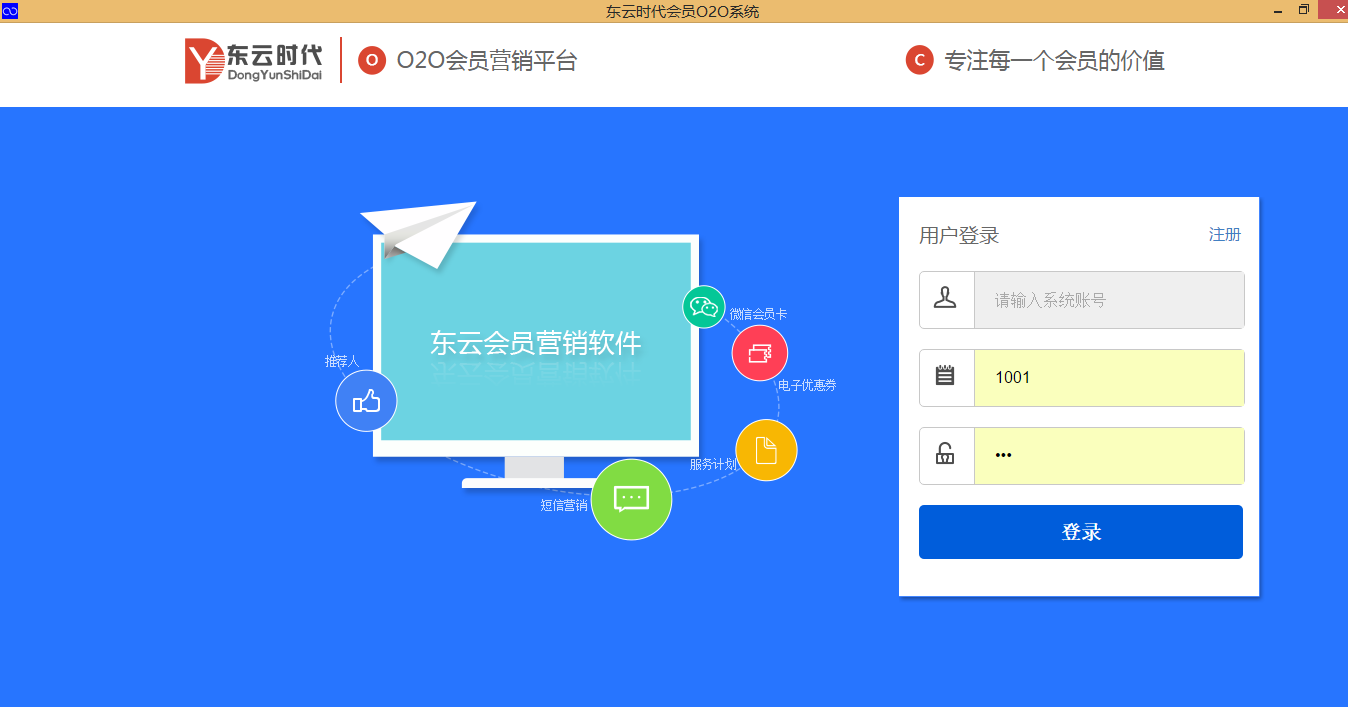This screenshot has height=710, width=1348.
Task: Click the orange service plan document icon
Action: point(766,450)
